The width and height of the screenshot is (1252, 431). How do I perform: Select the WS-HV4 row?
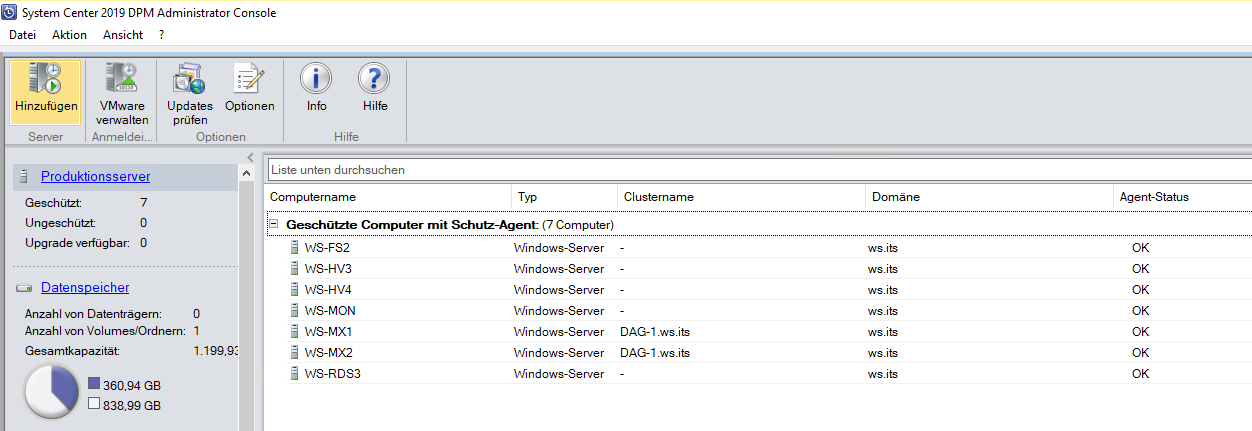click(759, 289)
